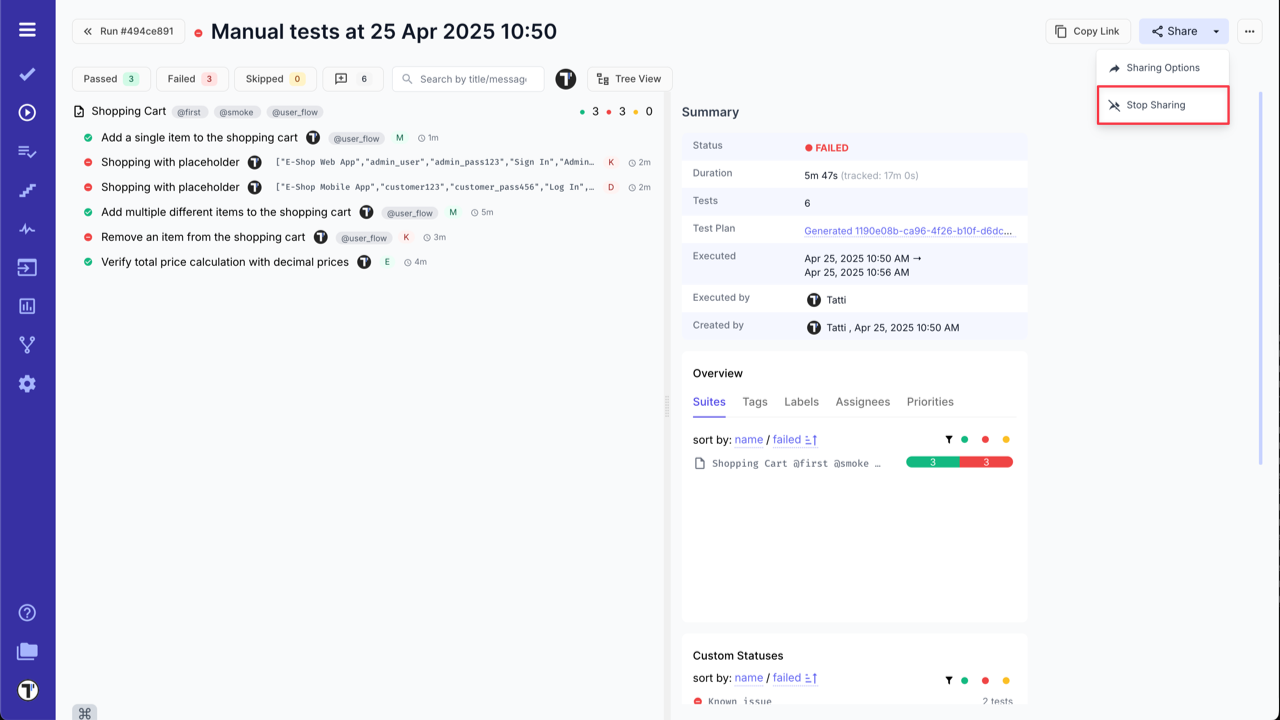Open the filter funnel in the Overview panel

coord(949,438)
